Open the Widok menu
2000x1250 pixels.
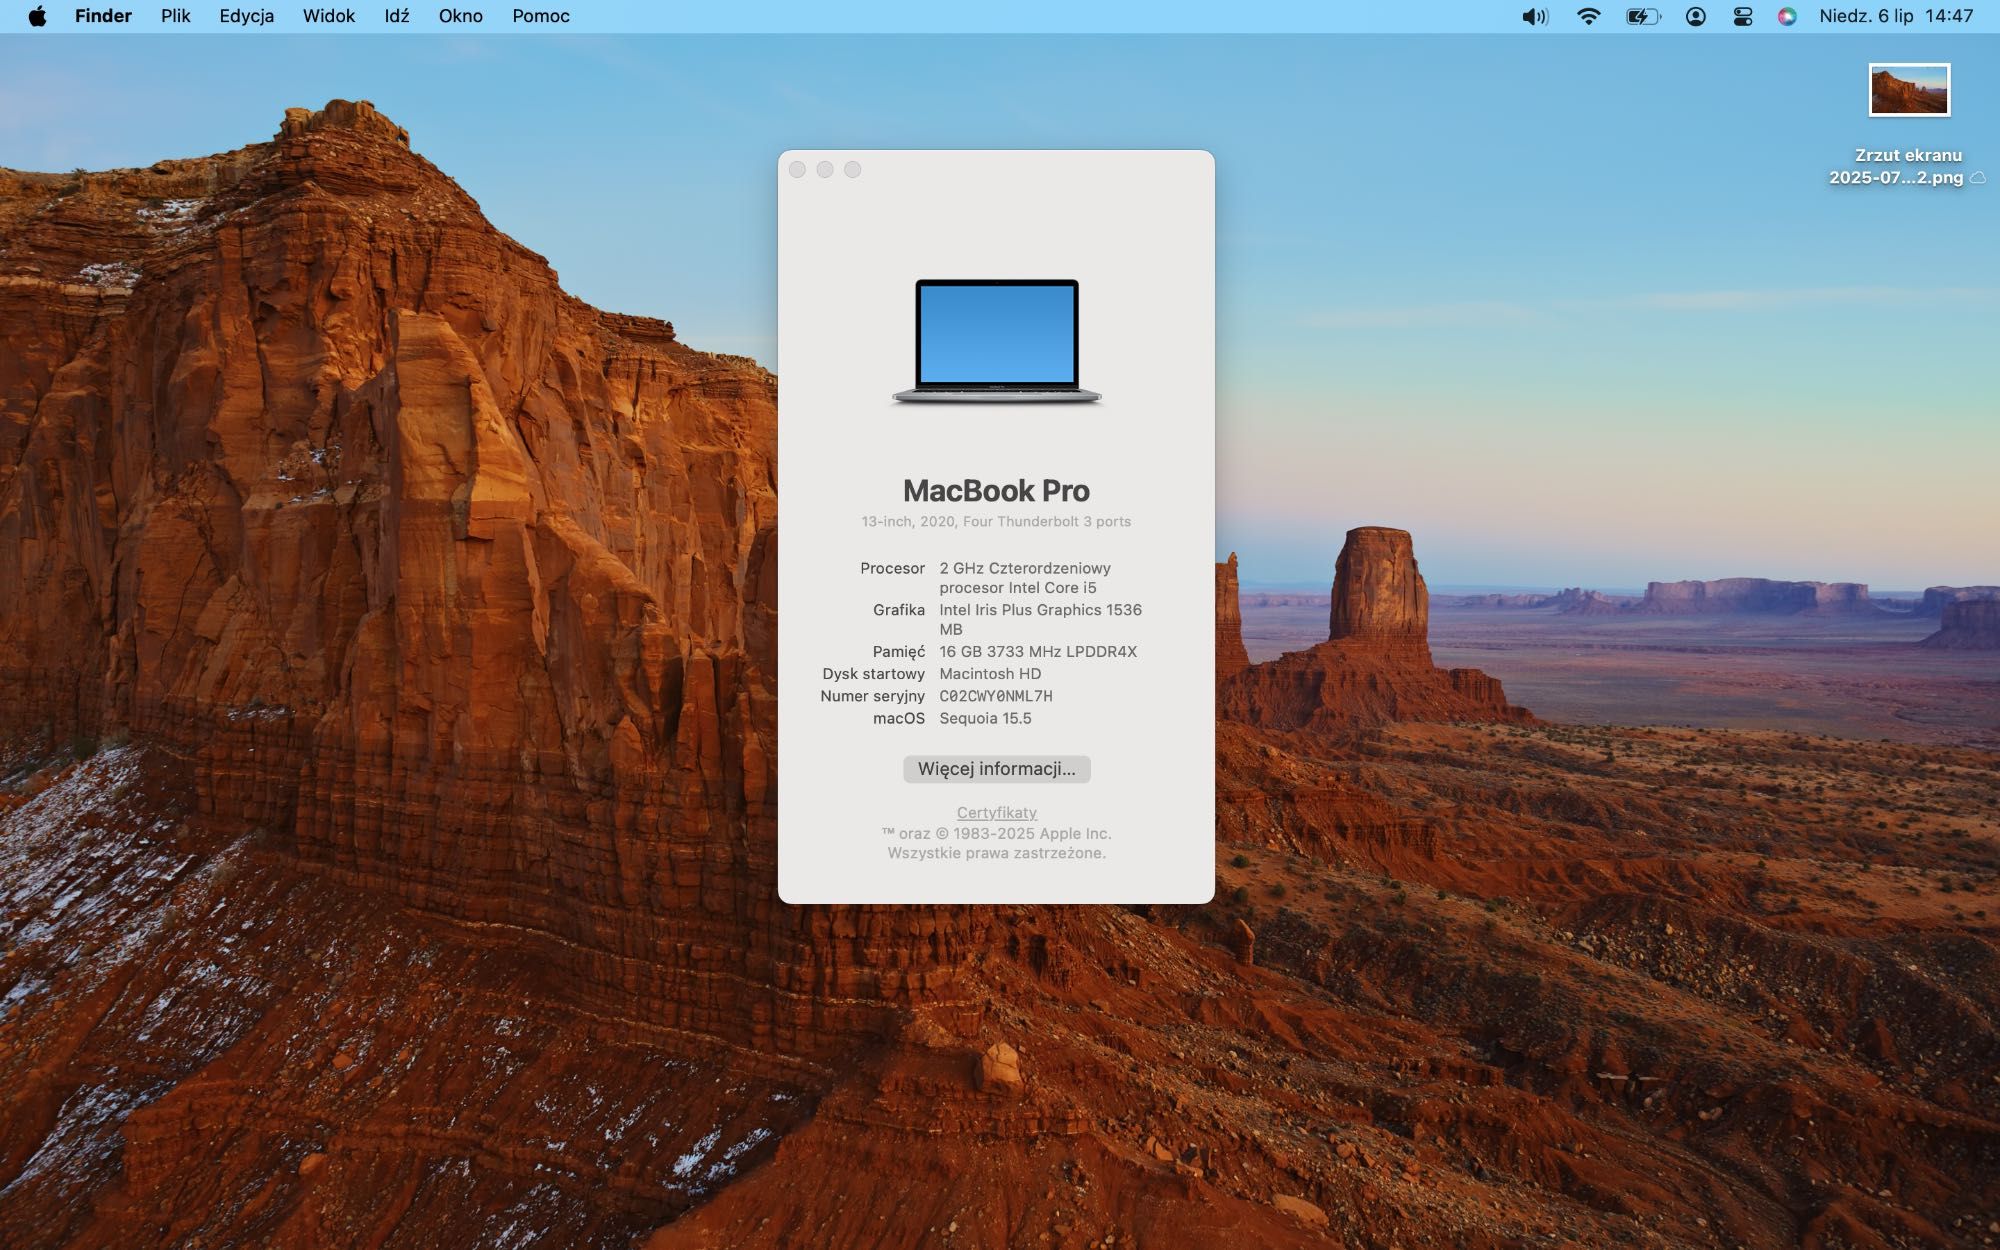[x=329, y=16]
